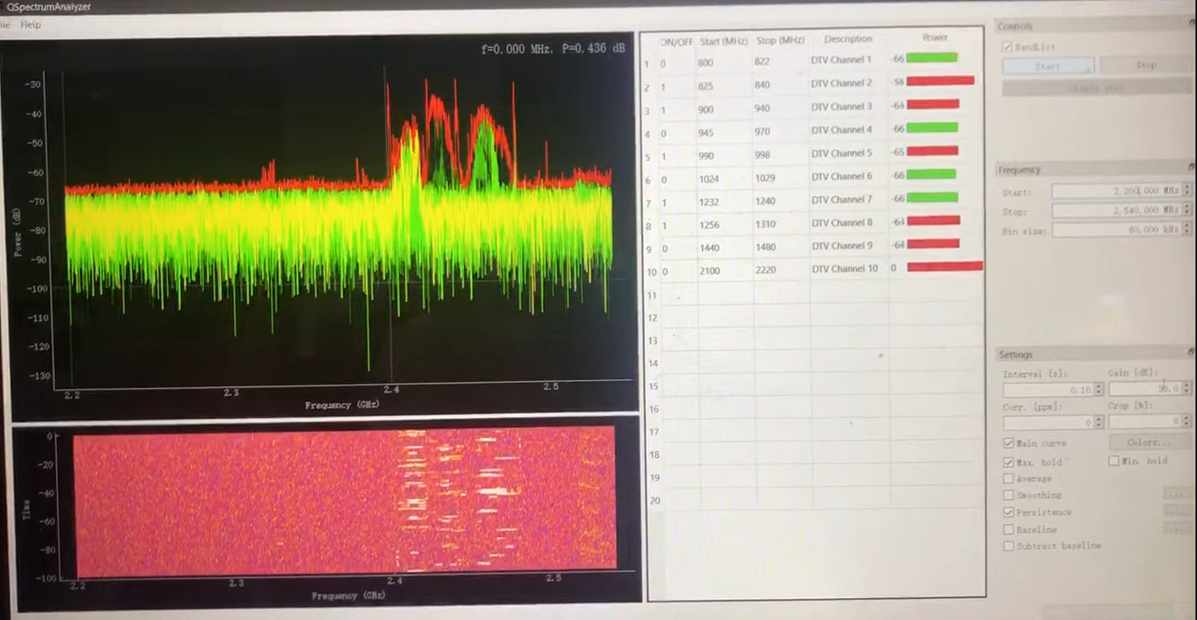This screenshot has height=620, width=1197.
Task: Click the Gain spin box arrows
Action: tap(1187, 388)
